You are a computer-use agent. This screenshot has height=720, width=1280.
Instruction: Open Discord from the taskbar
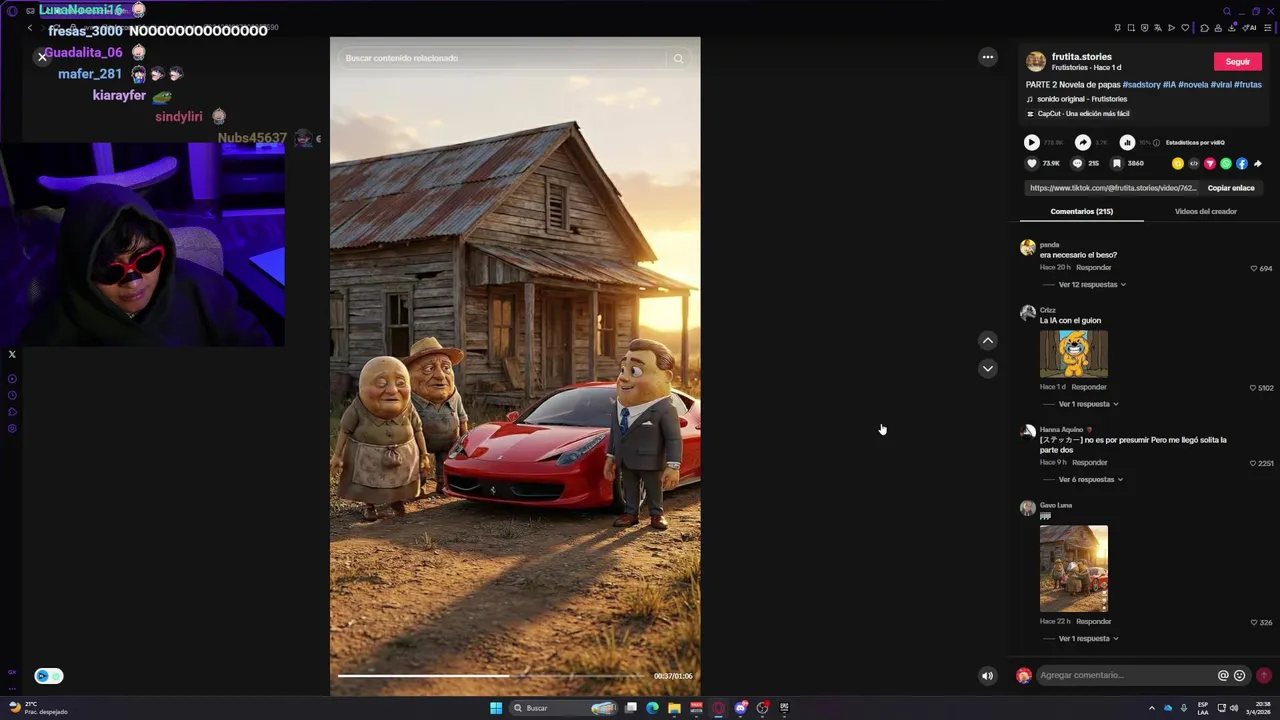click(740, 708)
